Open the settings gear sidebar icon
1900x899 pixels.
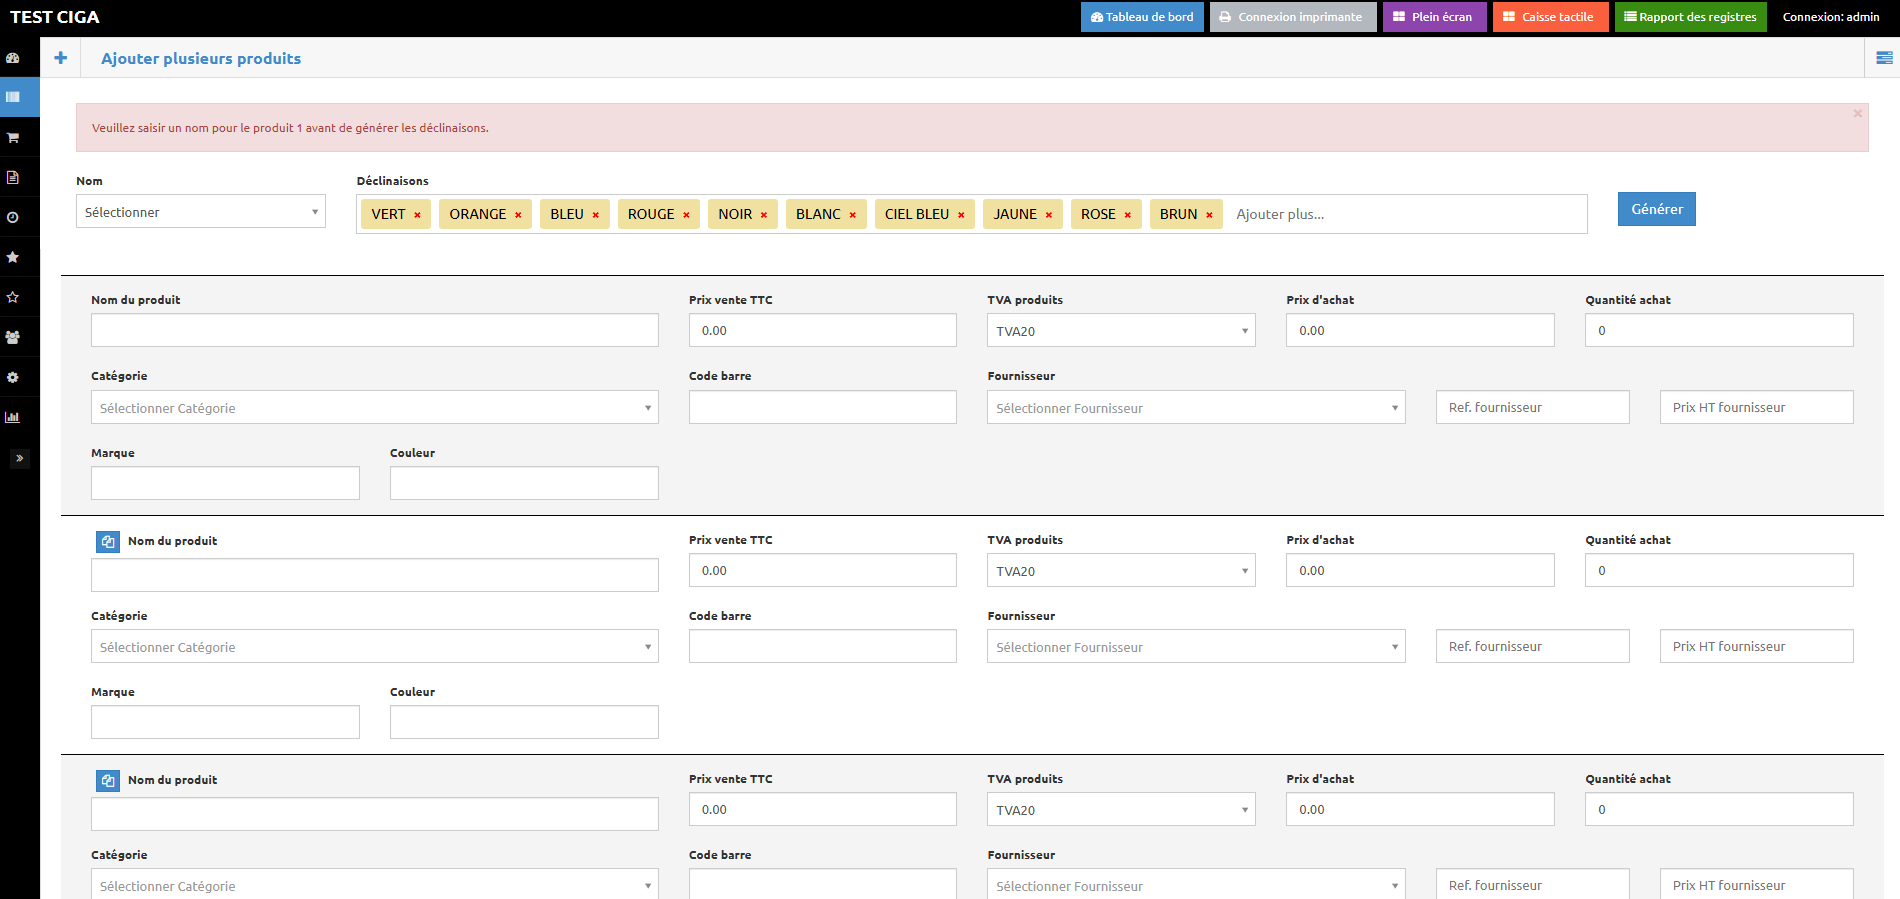point(13,377)
